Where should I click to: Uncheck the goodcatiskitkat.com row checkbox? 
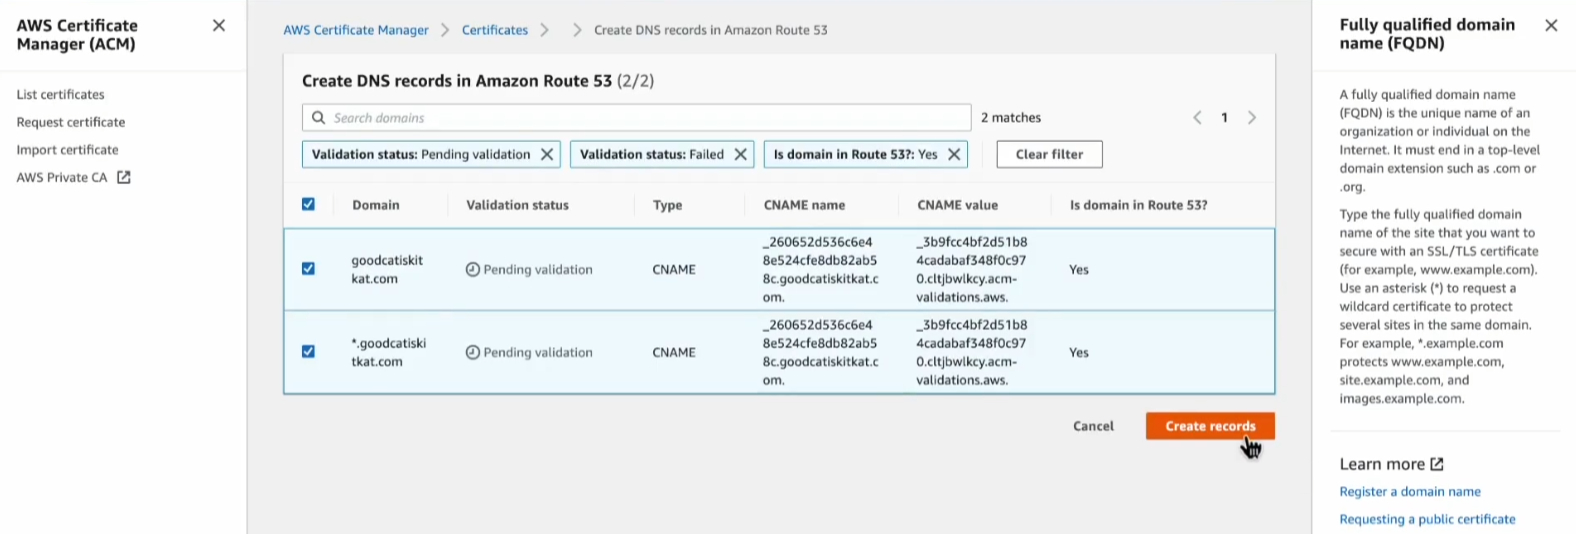(x=308, y=268)
